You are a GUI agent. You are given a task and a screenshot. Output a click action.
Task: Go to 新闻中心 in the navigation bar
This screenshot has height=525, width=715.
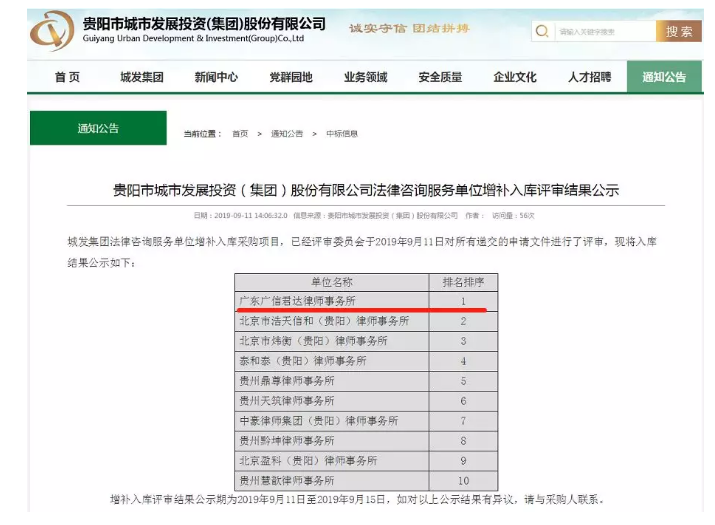(x=216, y=78)
